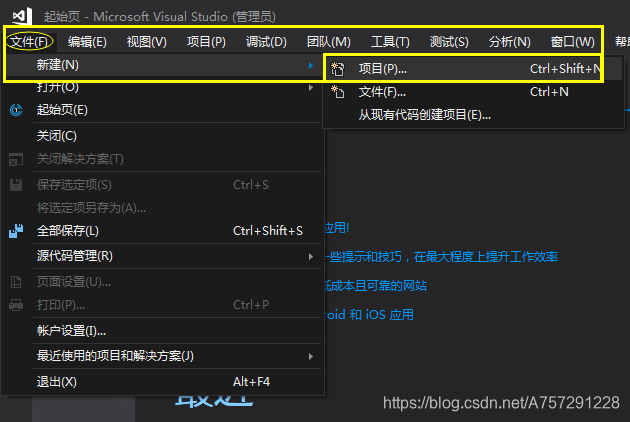The height and width of the screenshot is (422, 630).
Task: Open the iOS 应用 link
Action: (x=369, y=315)
